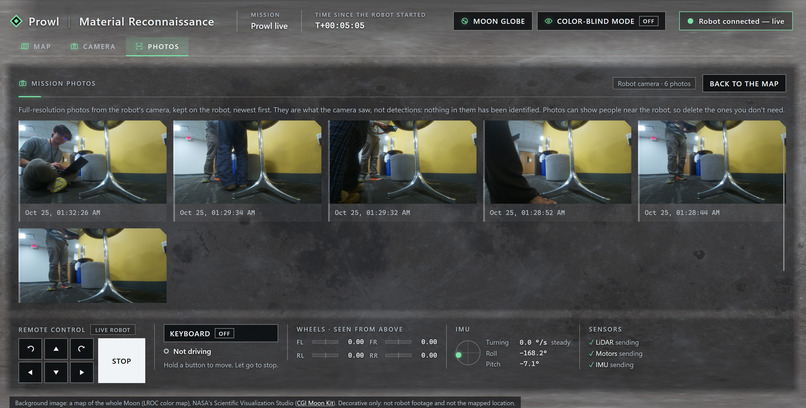The width and height of the screenshot is (806, 408).
Task: Click the 'Hold a button to move' hint
Action: click(221, 365)
